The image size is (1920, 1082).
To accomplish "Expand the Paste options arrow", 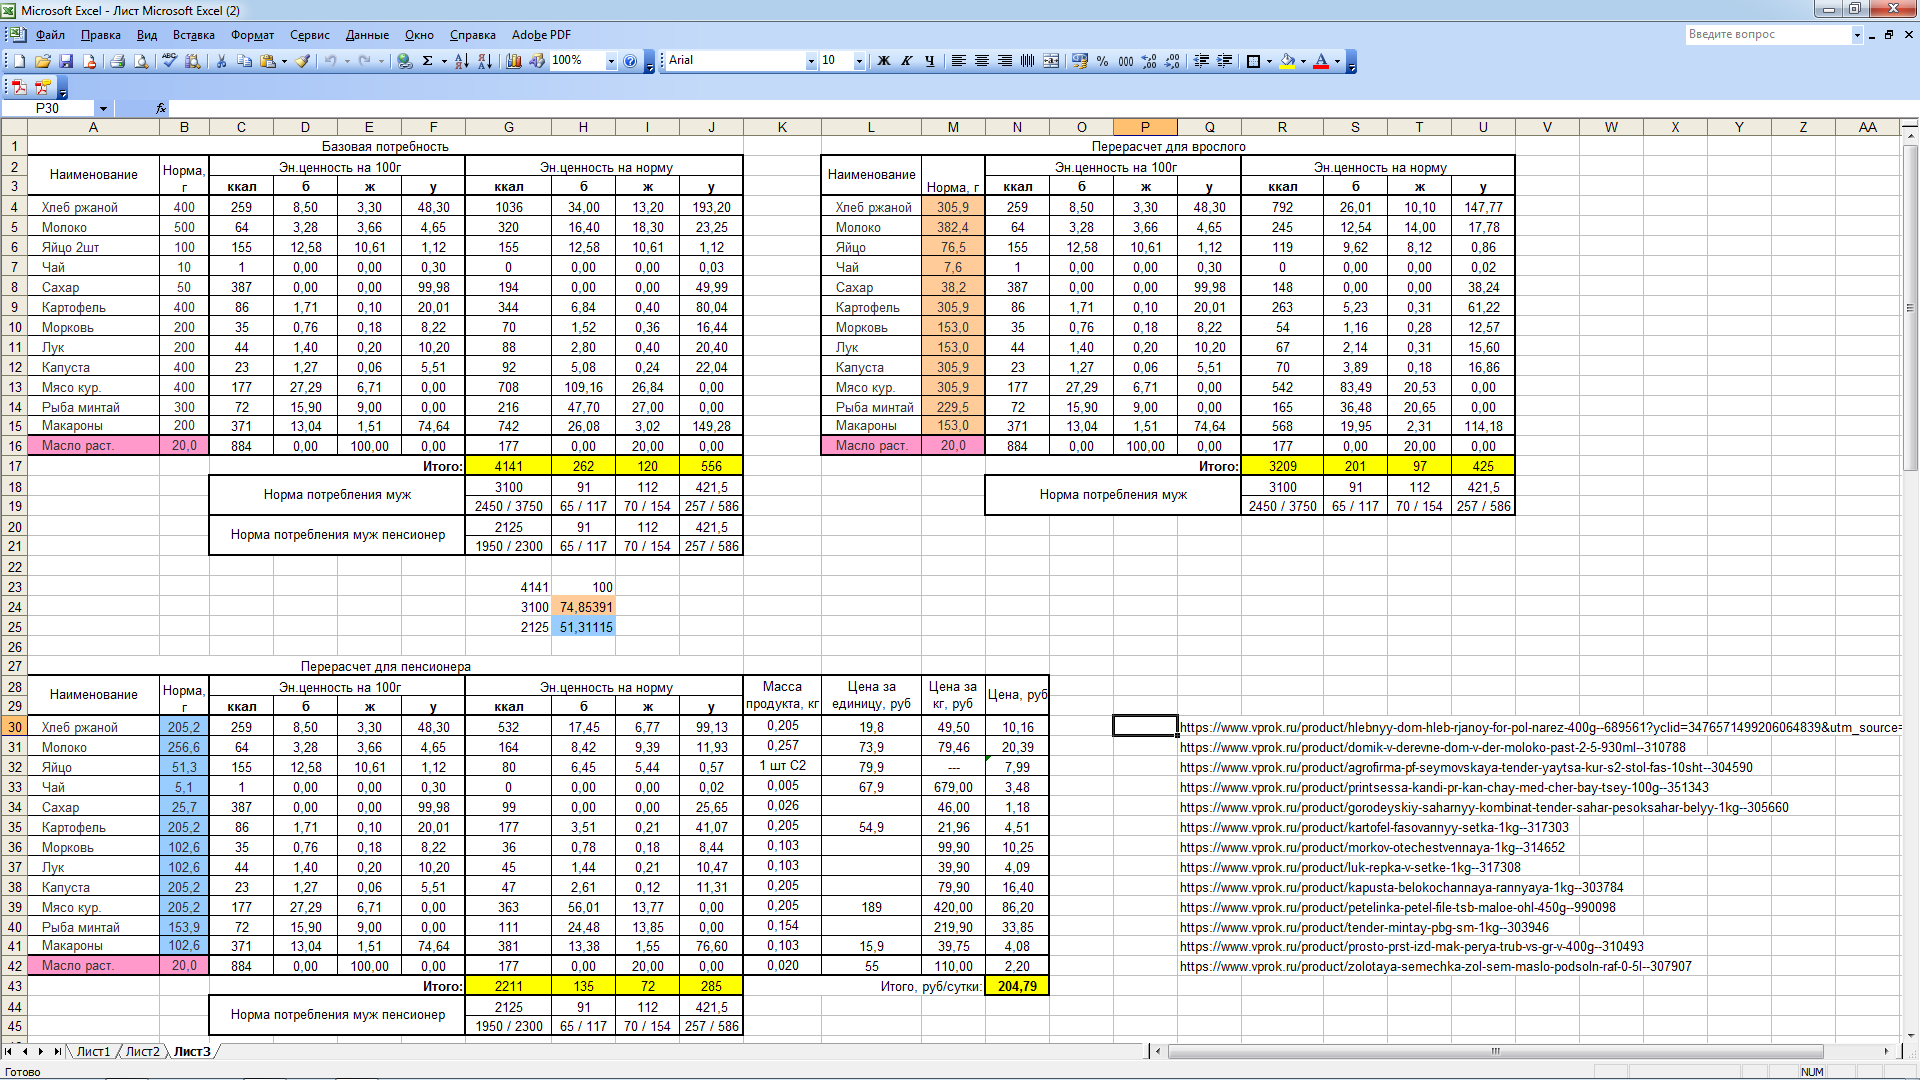I will pos(284,61).
